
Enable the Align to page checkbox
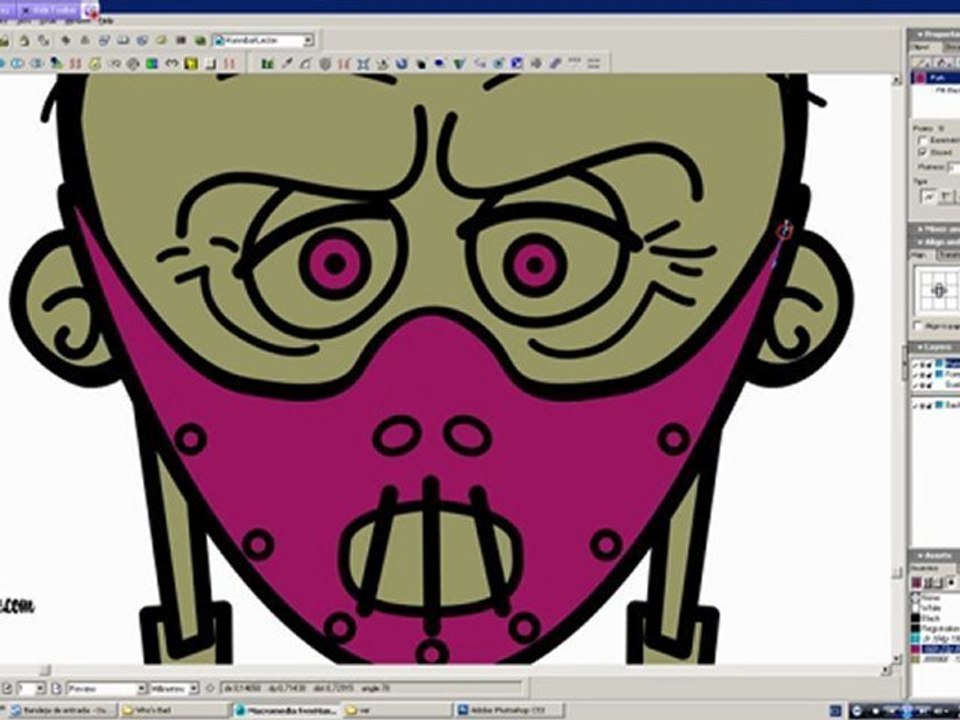point(918,326)
